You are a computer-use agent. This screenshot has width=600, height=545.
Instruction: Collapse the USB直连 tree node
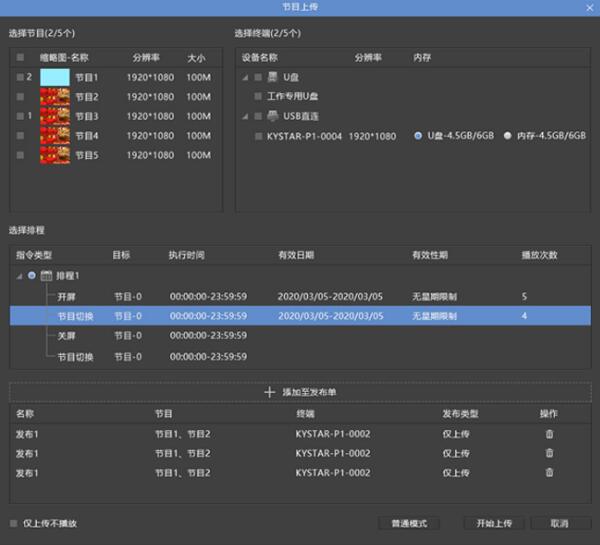pos(245,116)
